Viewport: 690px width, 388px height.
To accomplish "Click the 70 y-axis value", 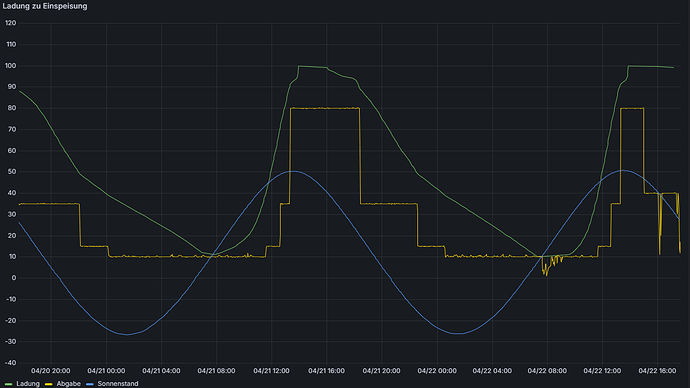I will pos(12,129).
